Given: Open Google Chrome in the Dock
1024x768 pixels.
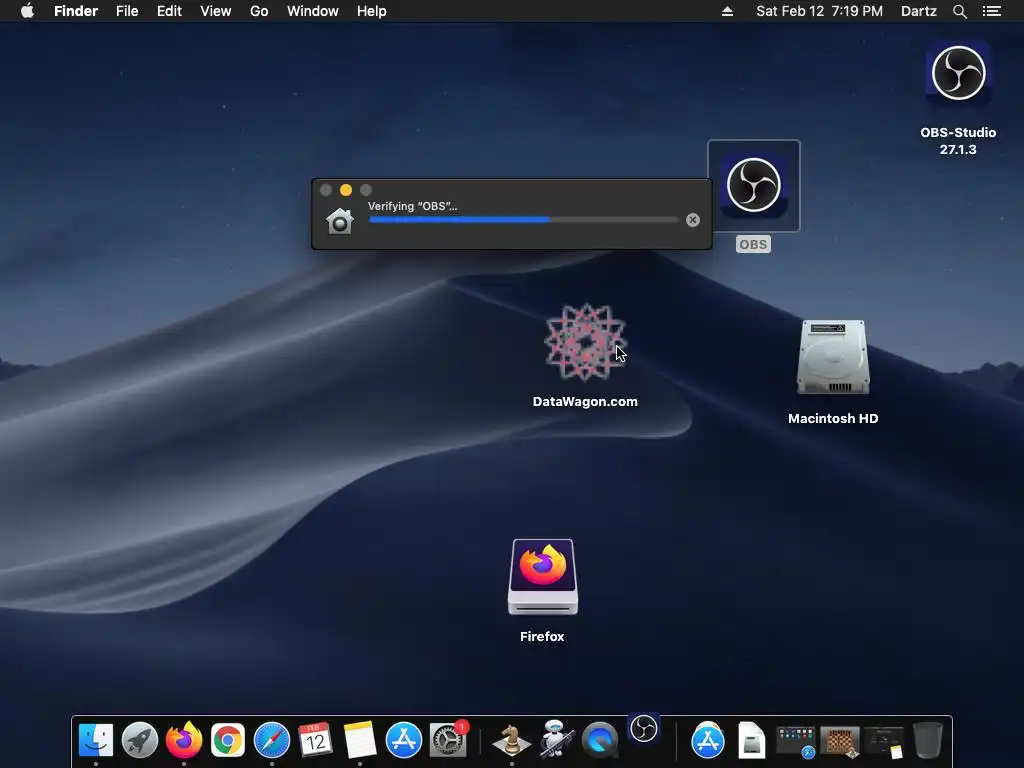Looking at the screenshot, I should (227, 741).
